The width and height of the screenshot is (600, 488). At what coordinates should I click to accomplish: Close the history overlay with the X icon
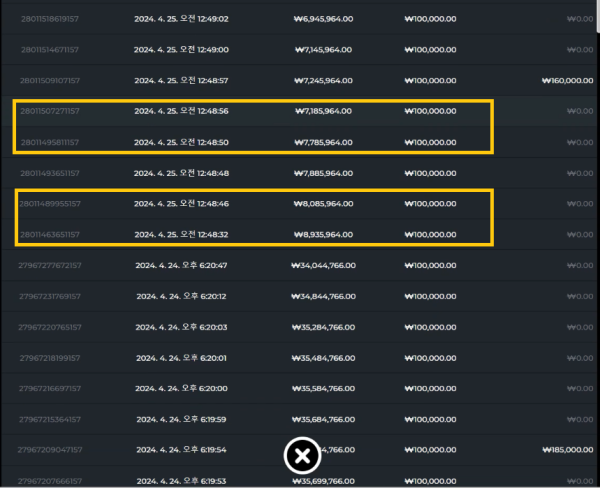[302, 455]
